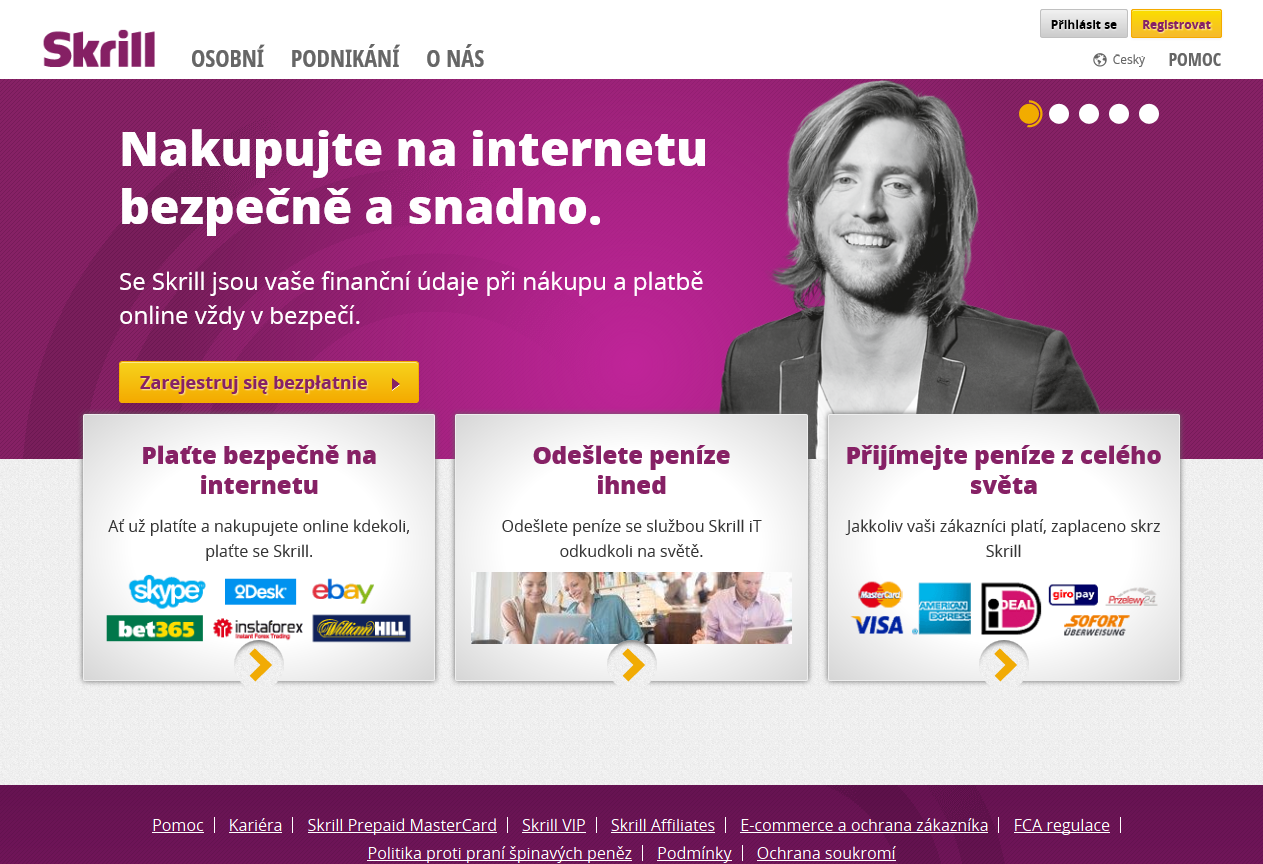Open the arrow under Odešlete peníze card
Viewport: 1263px width, 864px height.
pyautogui.click(x=632, y=665)
